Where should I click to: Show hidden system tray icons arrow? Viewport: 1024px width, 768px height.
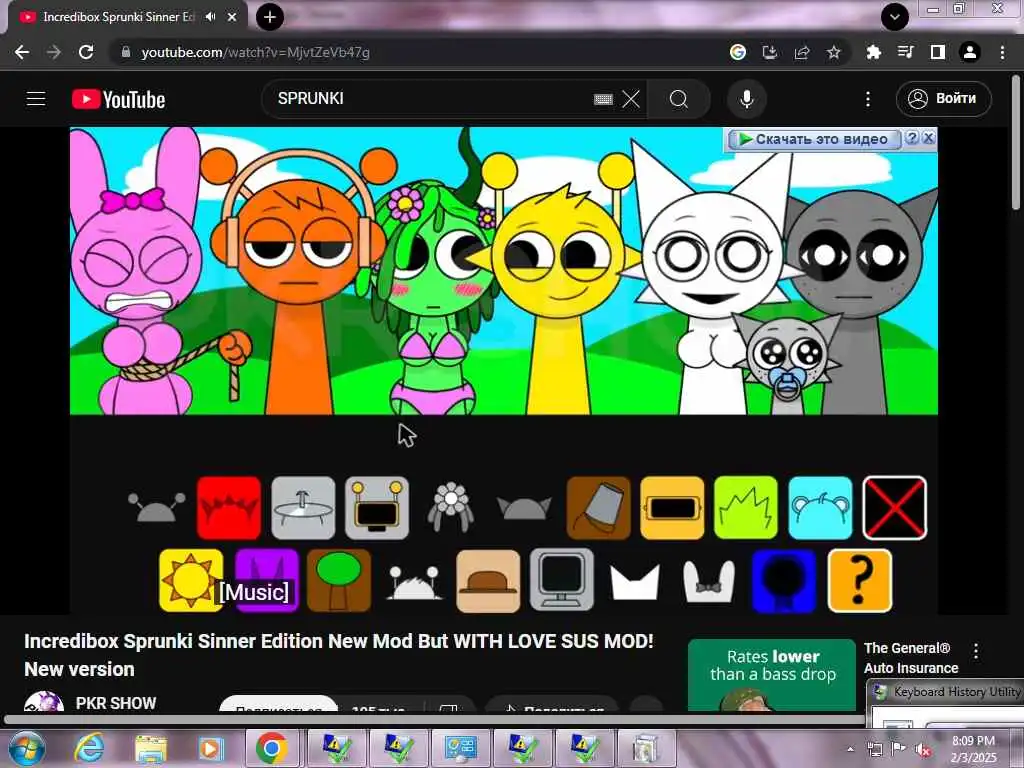[850, 749]
